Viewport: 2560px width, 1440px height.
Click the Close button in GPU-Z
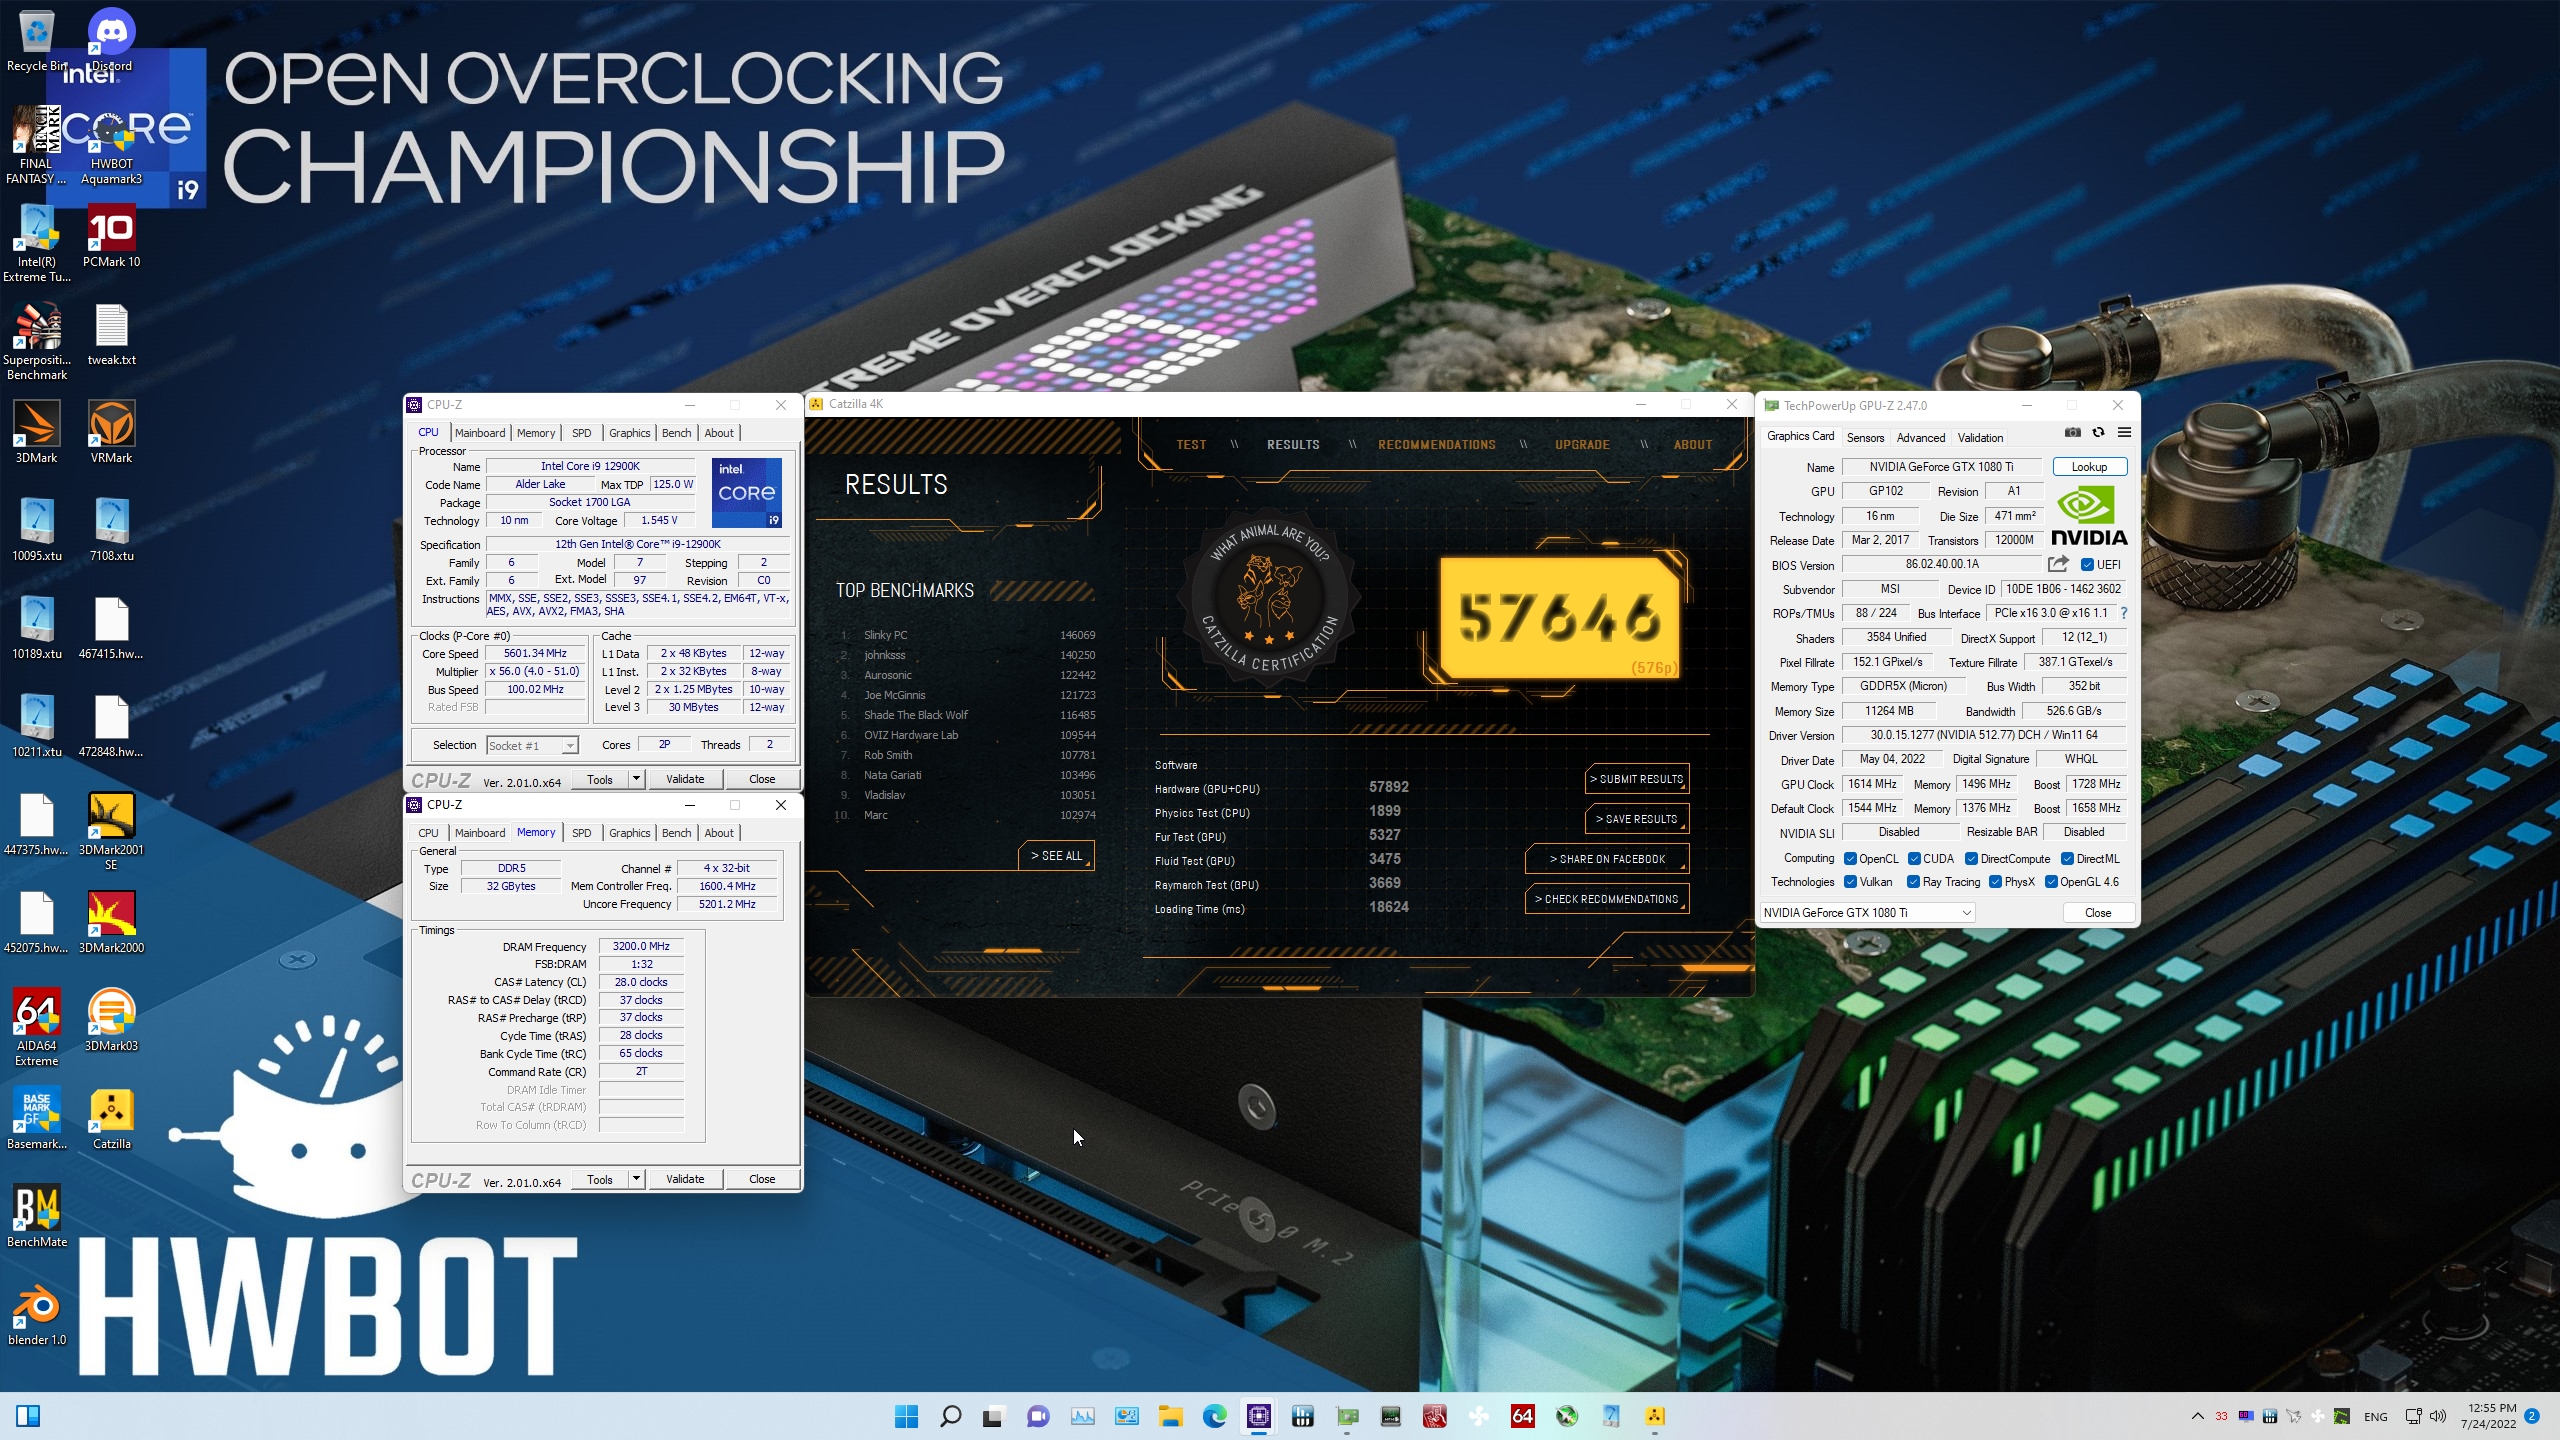2098,912
